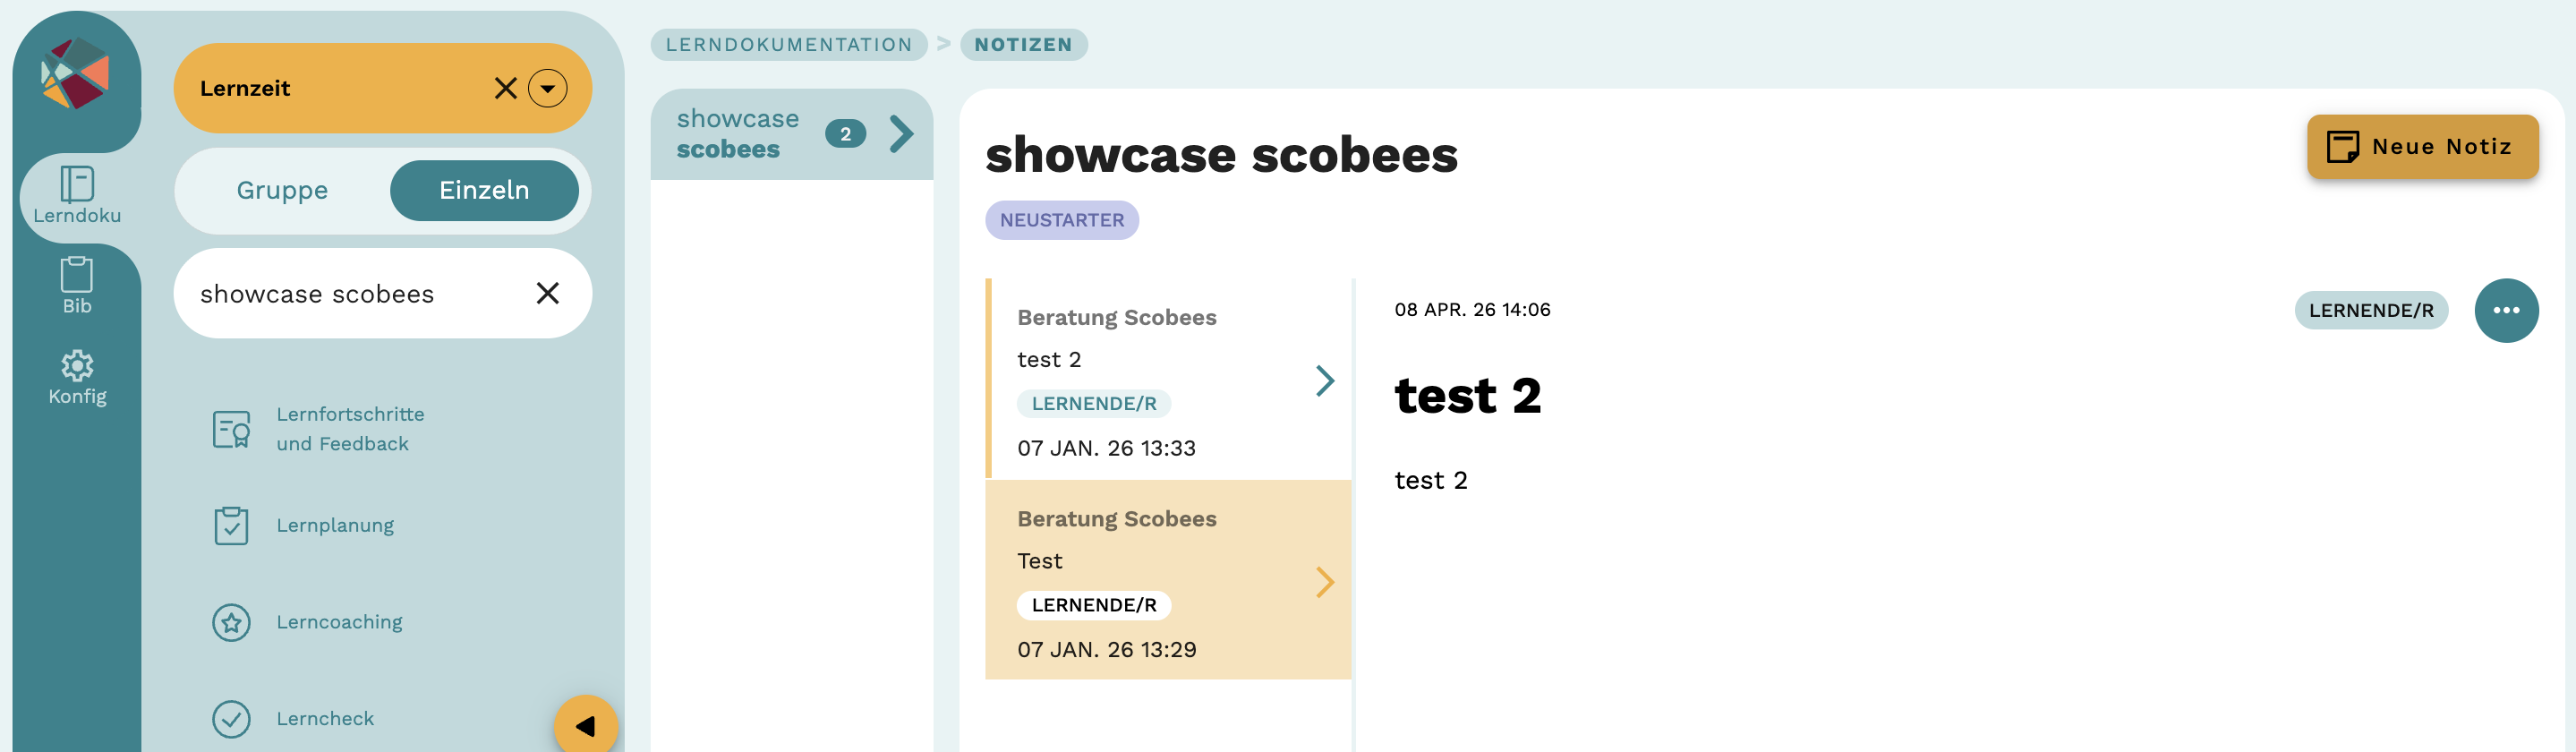
Task: Open the three-dot note options menu
Action: point(2505,310)
